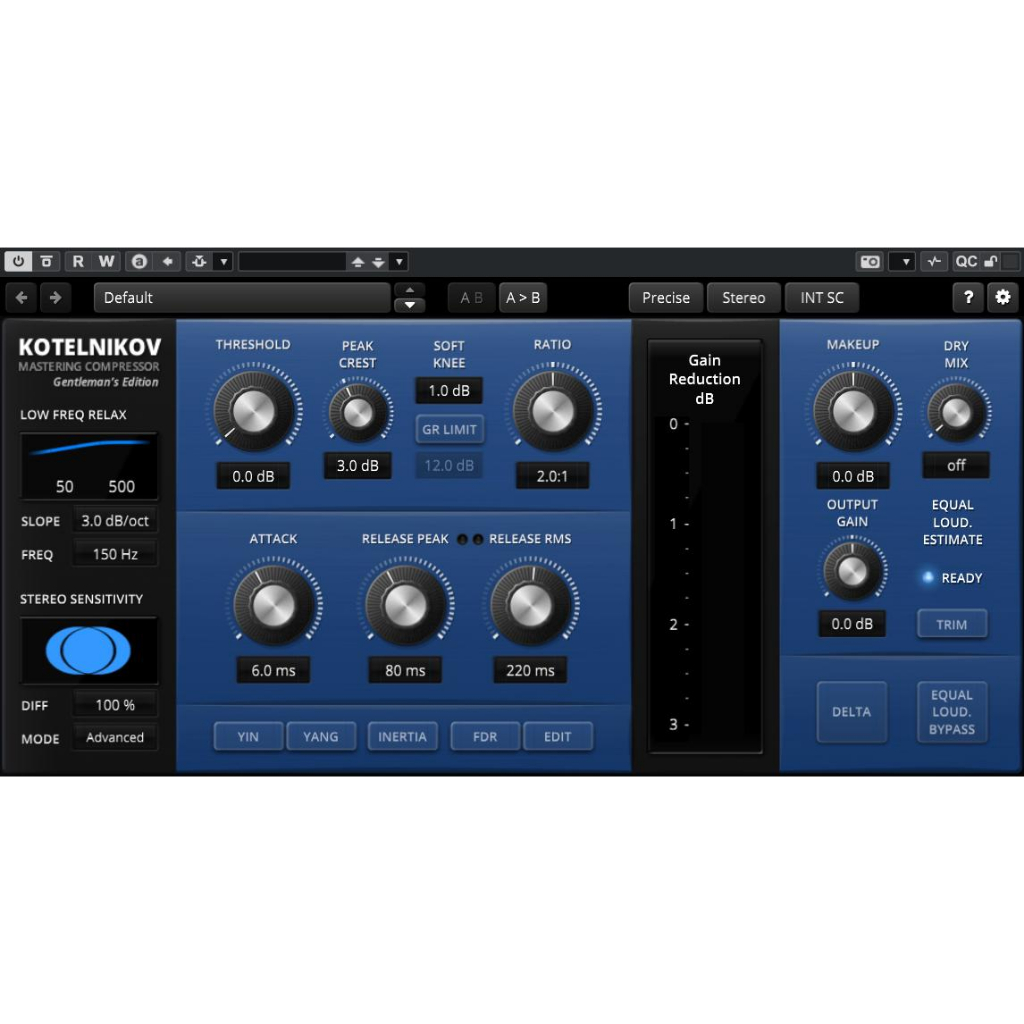Click the Release RMS knob

[530, 605]
